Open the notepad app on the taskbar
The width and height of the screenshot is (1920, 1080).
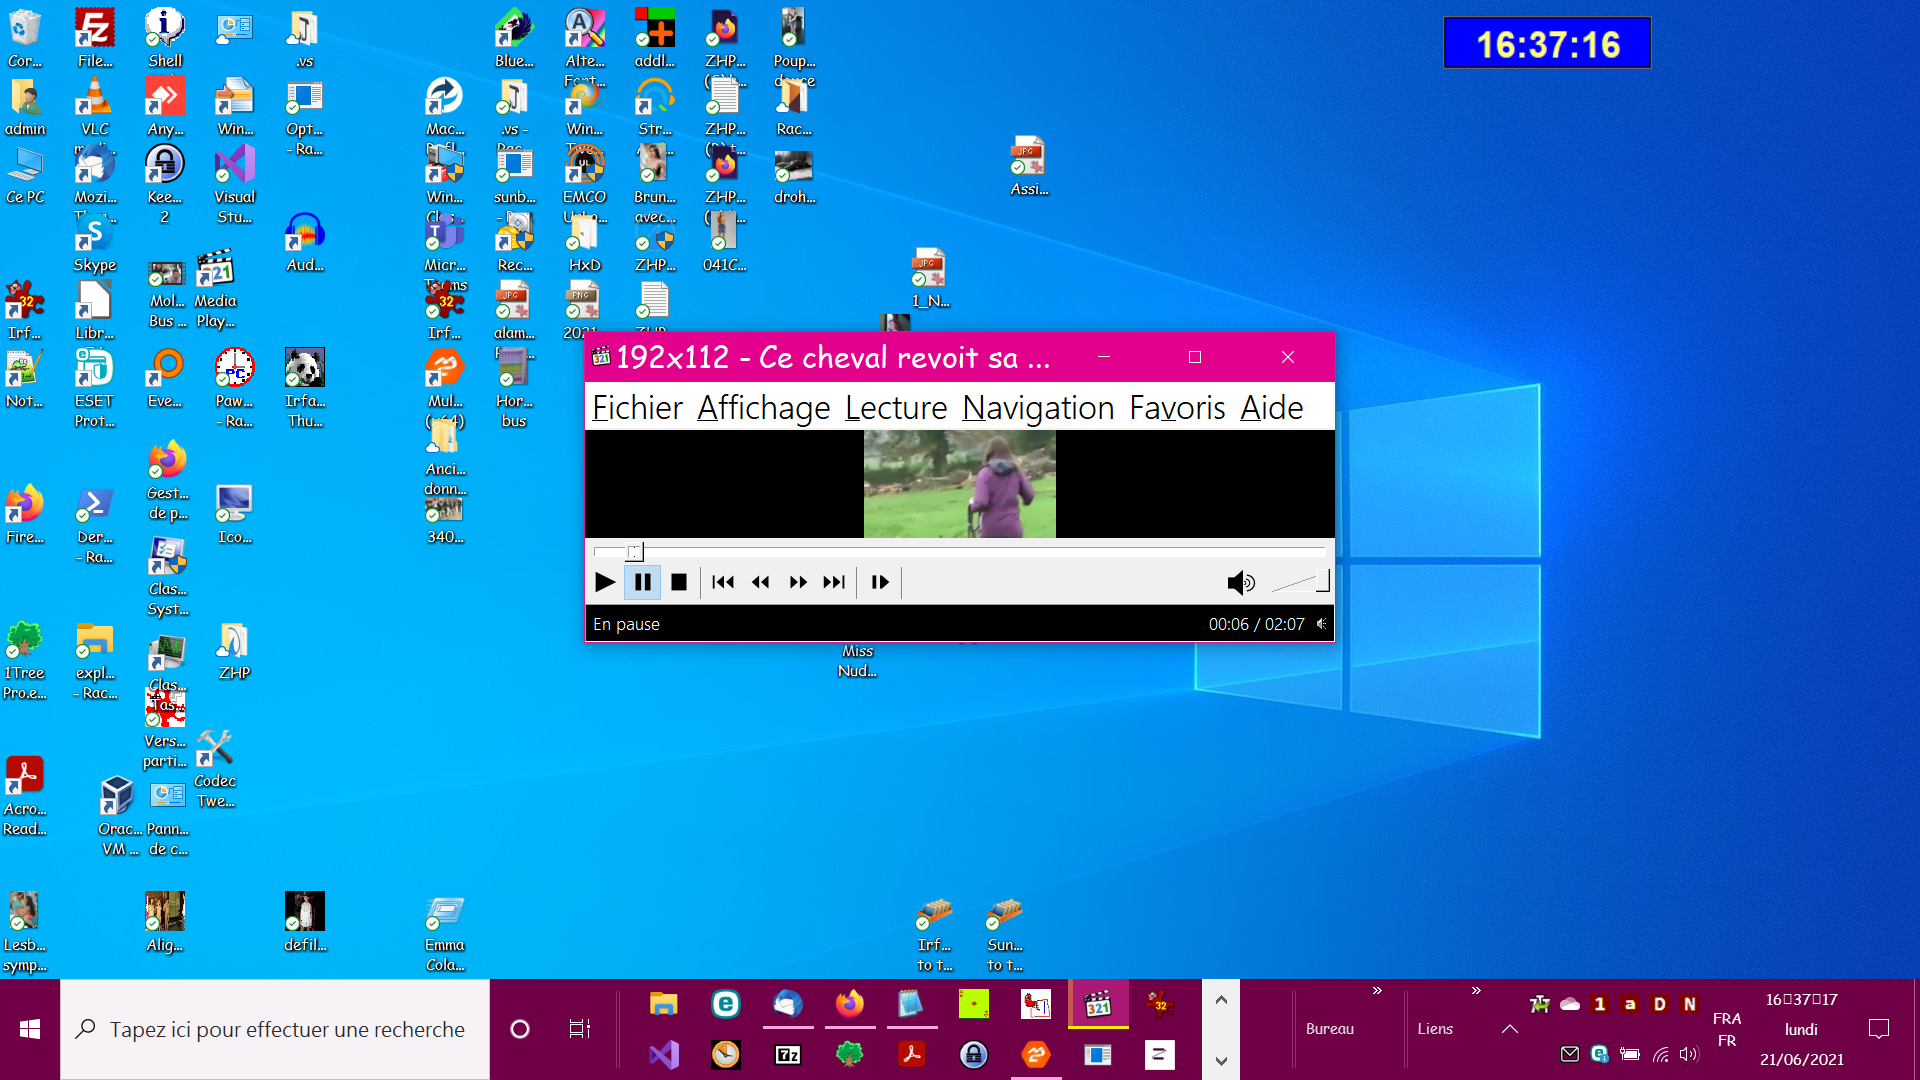click(911, 1004)
